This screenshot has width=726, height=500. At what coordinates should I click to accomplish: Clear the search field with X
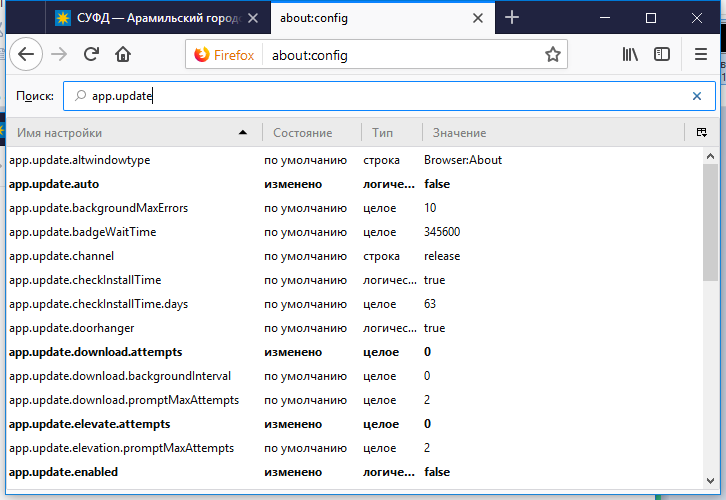697,96
